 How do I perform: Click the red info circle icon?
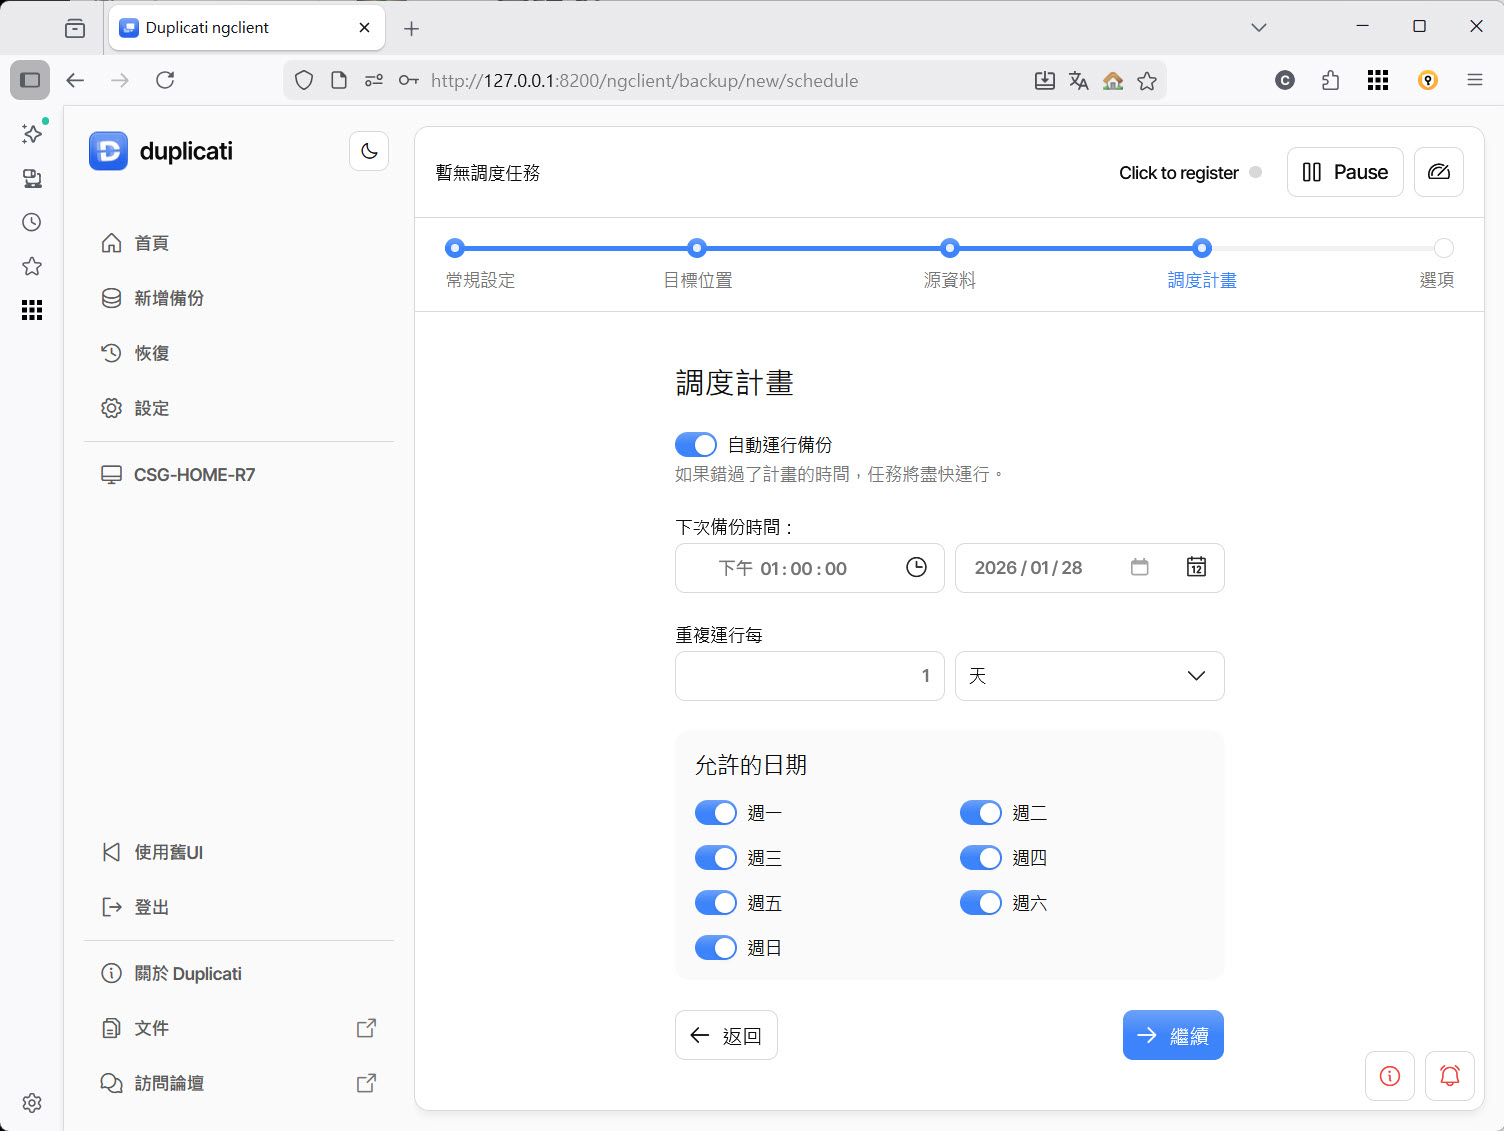1389,1076
